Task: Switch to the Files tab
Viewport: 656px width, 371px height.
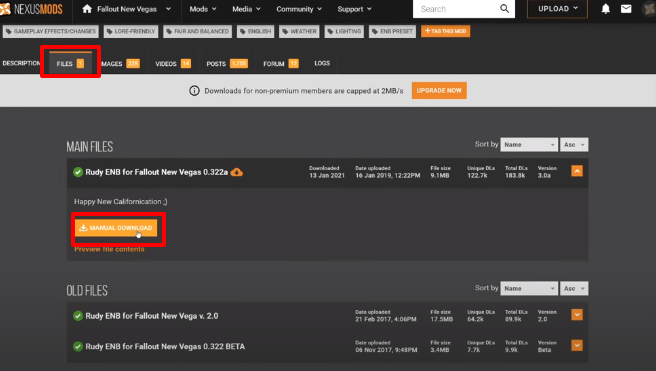Action: 70,64
